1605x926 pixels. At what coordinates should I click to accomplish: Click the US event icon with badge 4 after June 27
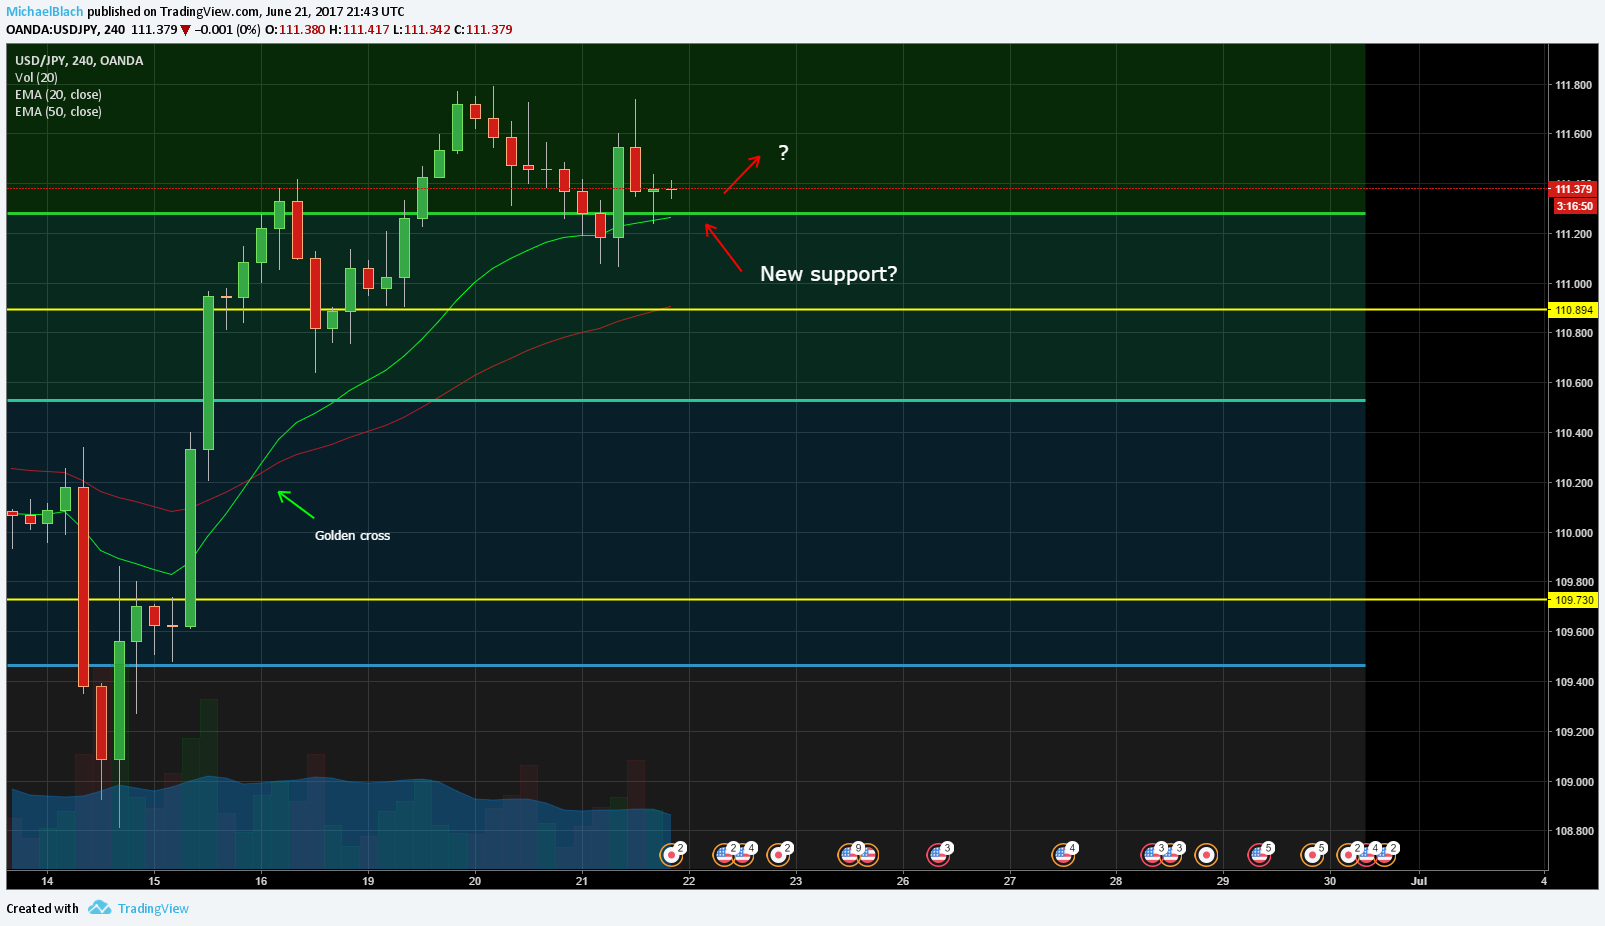coord(1063,855)
